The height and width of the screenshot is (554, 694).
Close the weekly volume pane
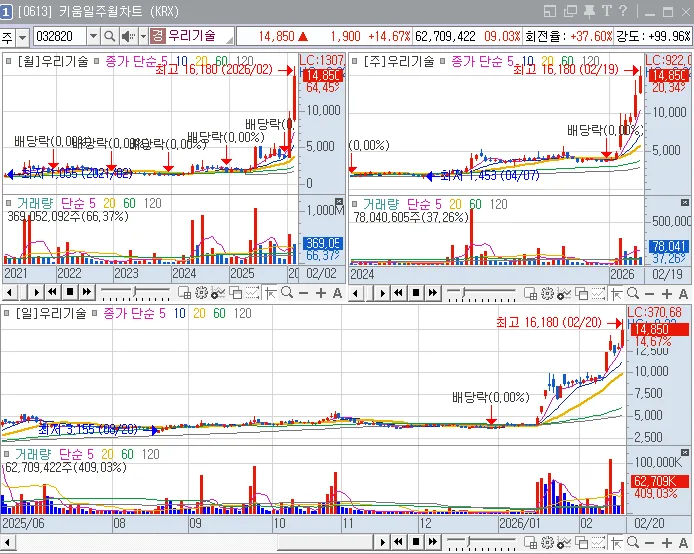pyautogui.click(x=685, y=202)
